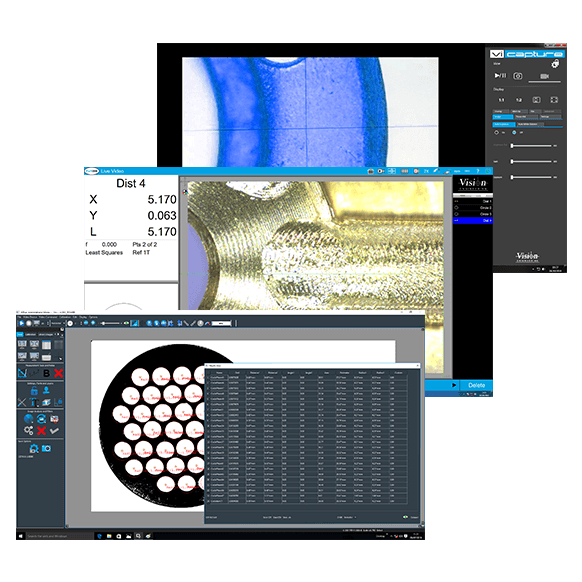Click the 2x magnification toolbar item

[x=426, y=171]
